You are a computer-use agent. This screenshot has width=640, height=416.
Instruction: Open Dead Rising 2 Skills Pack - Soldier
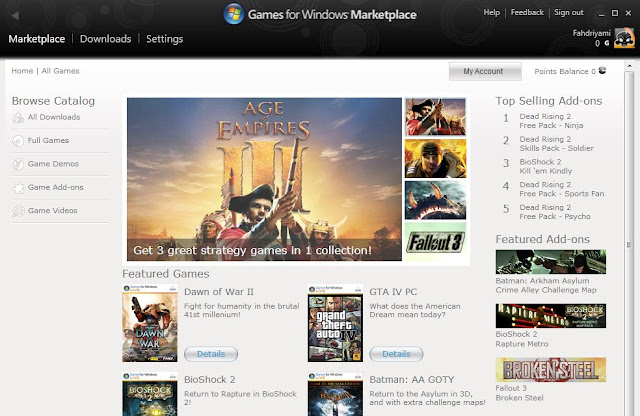click(x=556, y=144)
